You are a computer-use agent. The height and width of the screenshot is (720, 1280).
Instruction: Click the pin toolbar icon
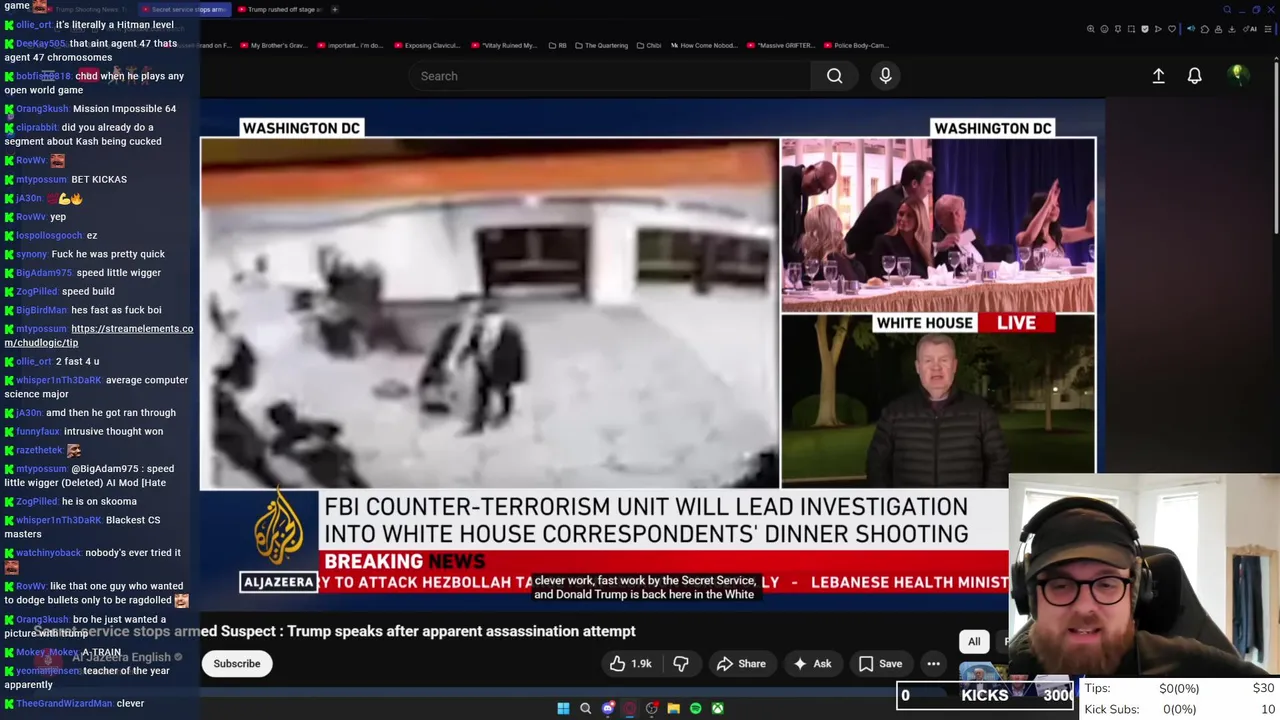1118,29
